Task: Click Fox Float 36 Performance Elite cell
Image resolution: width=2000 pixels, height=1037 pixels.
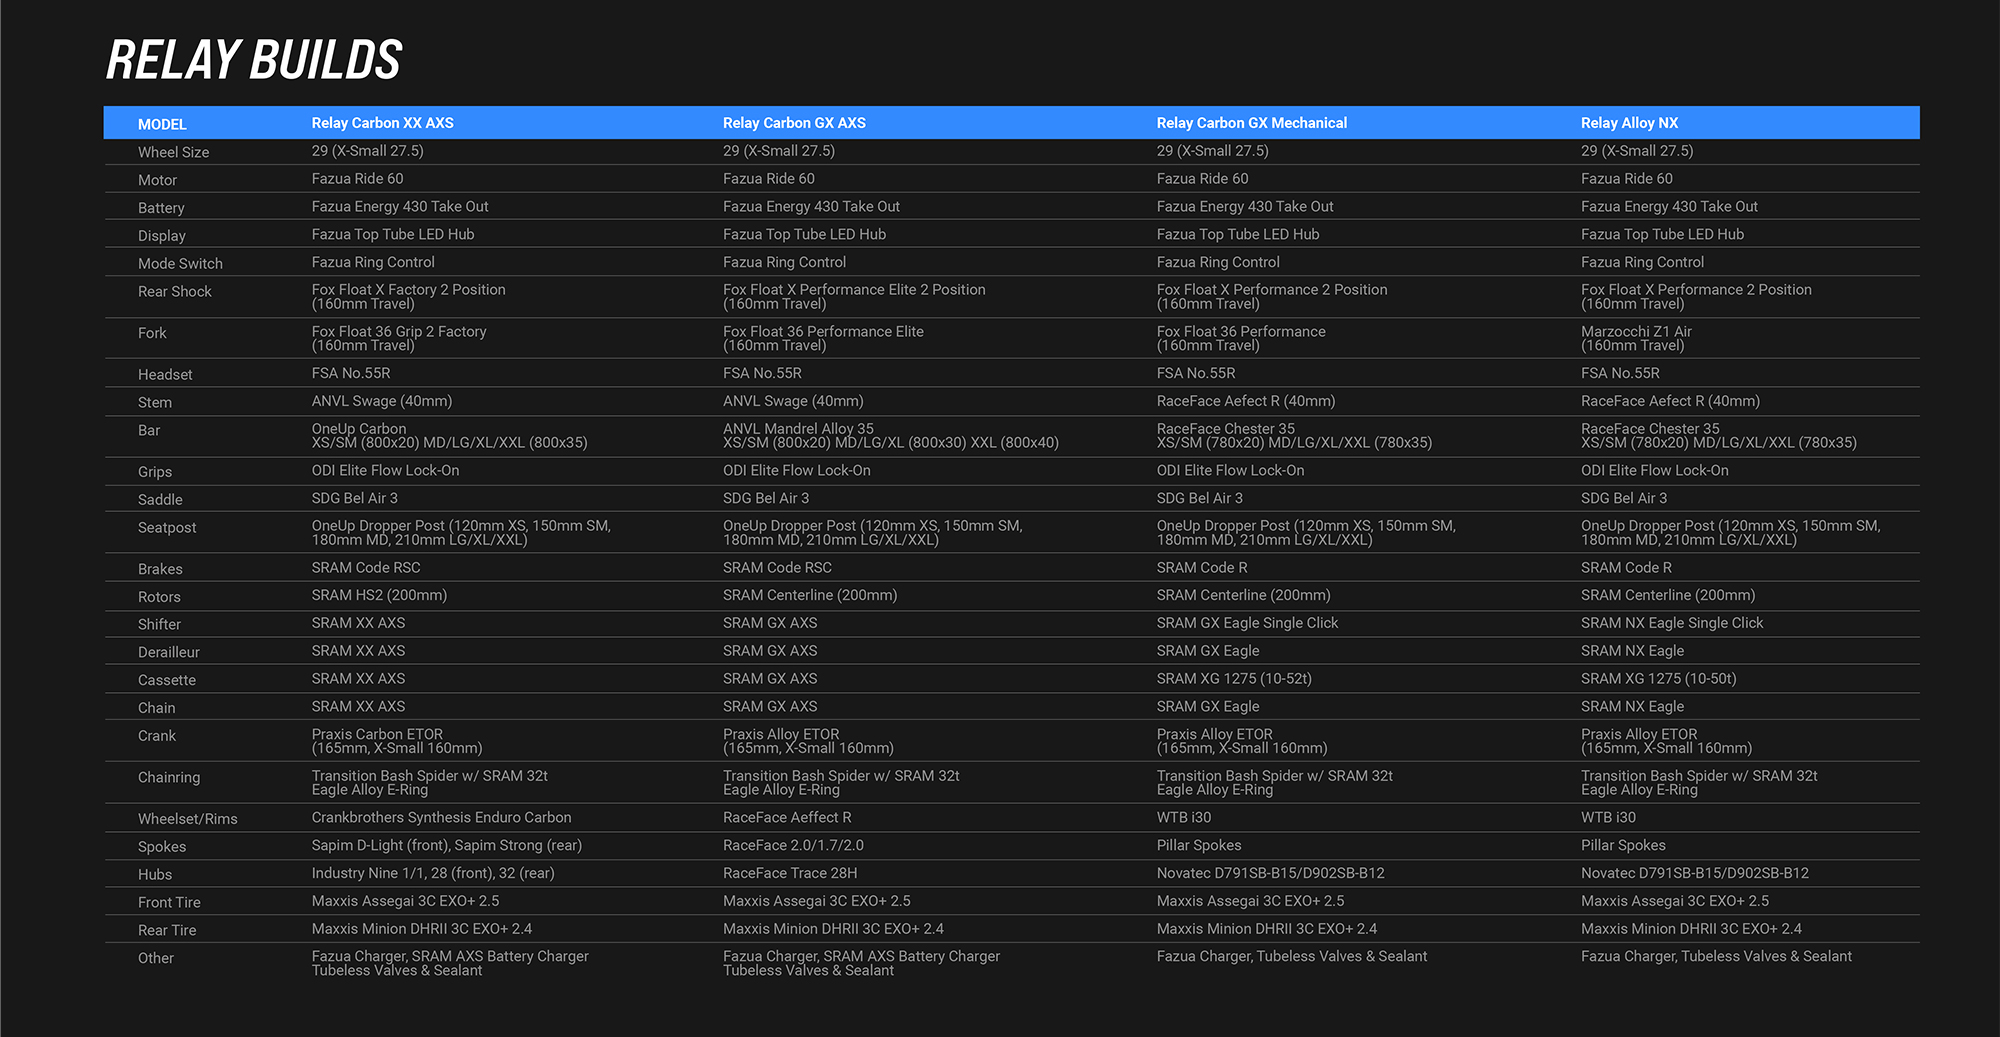Action: click(823, 339)
